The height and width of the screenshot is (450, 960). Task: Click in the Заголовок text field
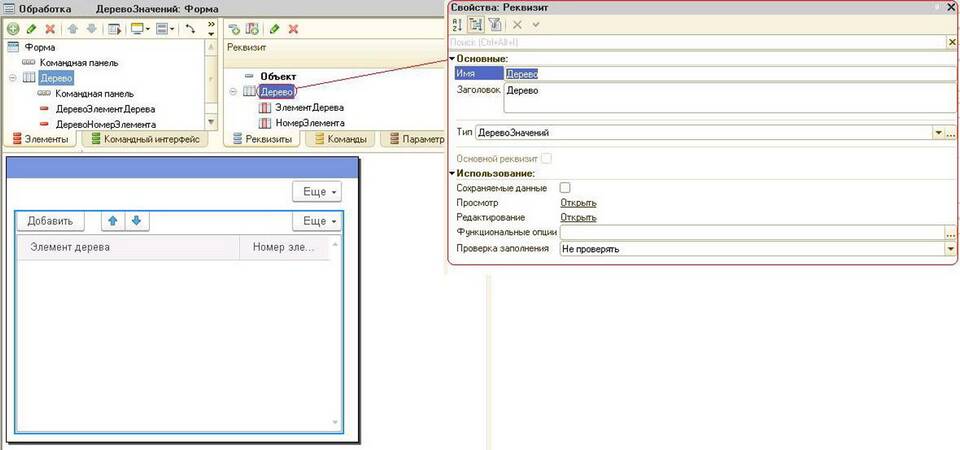pos(731,98)
